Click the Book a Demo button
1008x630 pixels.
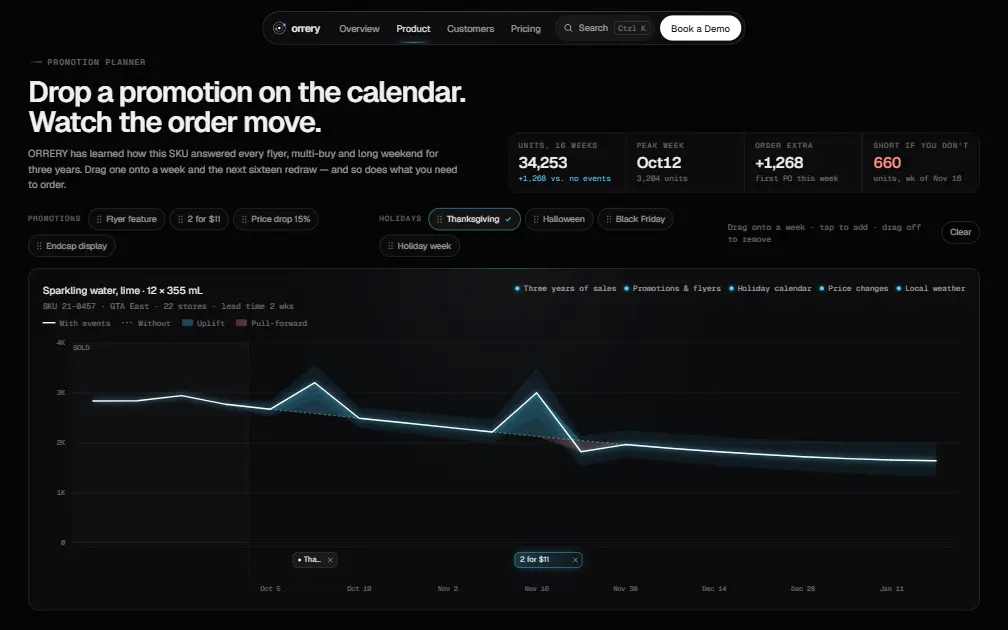pos(701,28)
